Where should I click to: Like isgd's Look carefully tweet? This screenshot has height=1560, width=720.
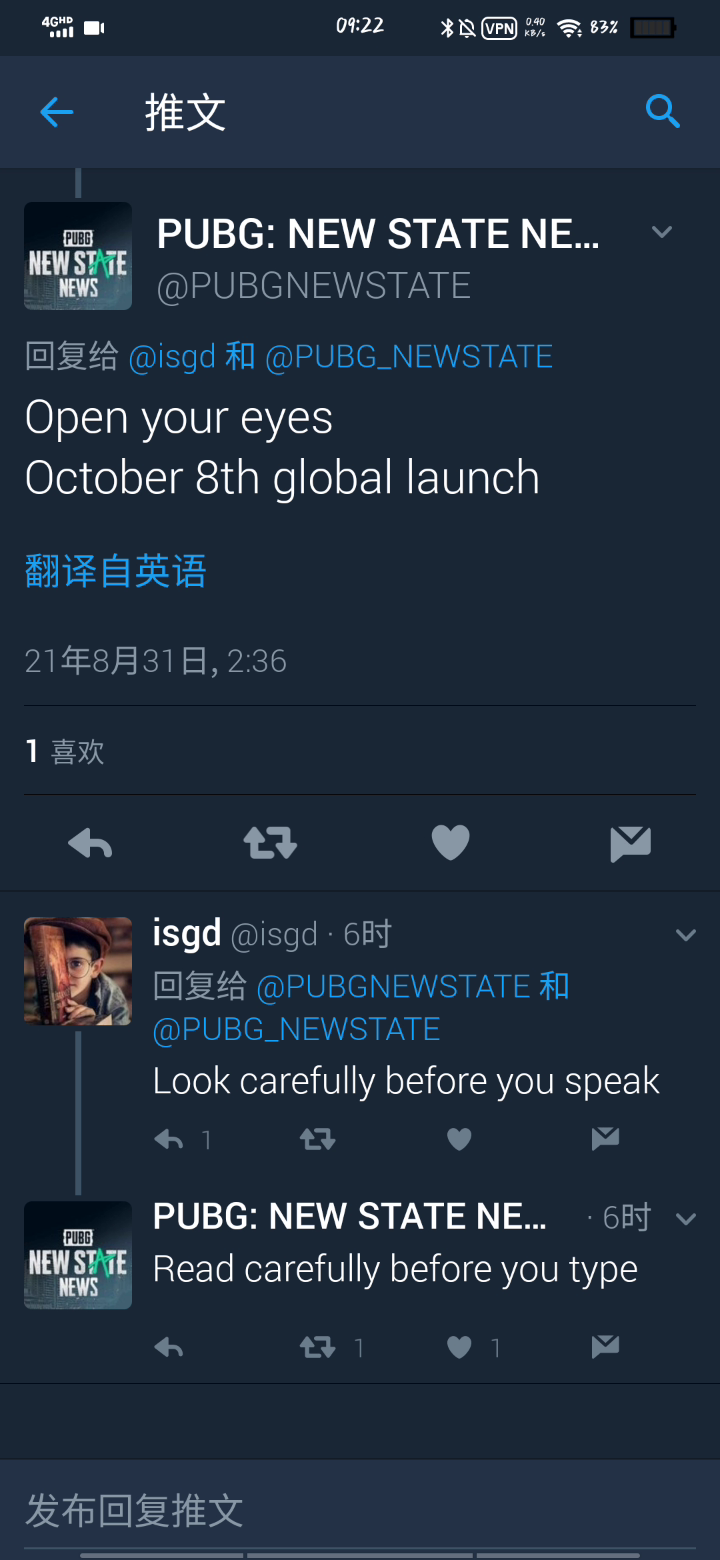[459, 1139]
